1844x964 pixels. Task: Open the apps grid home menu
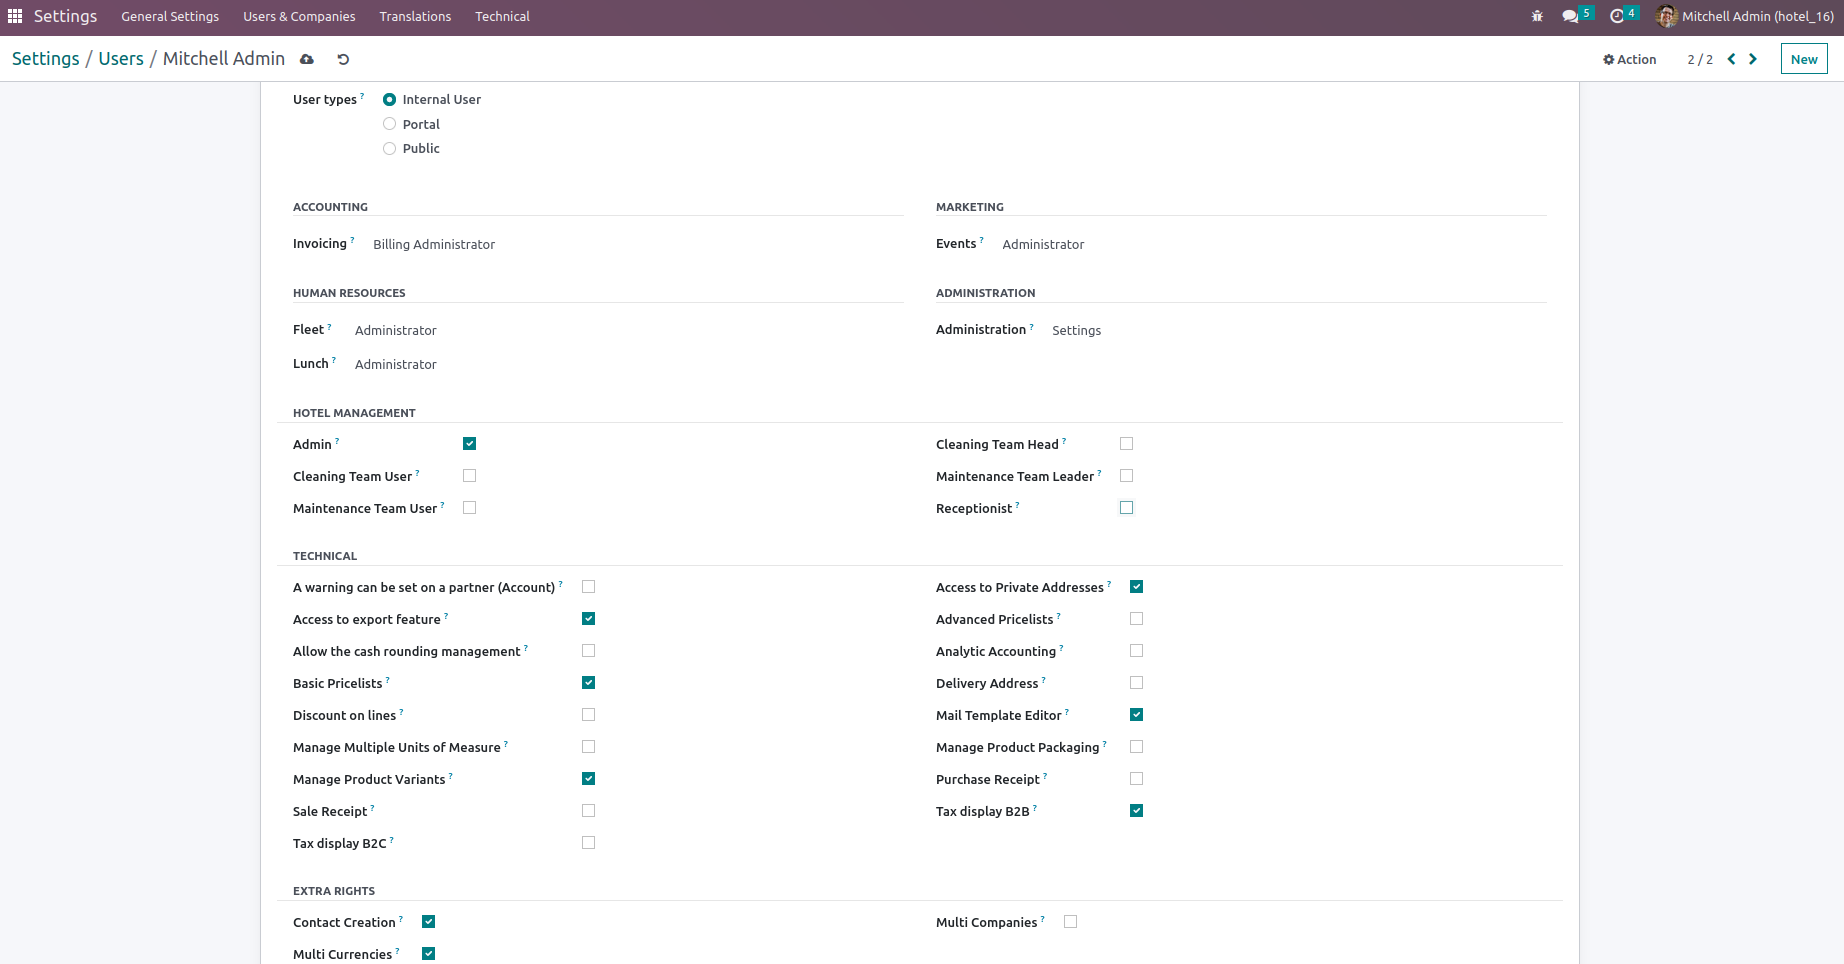[x=15, y=16]
